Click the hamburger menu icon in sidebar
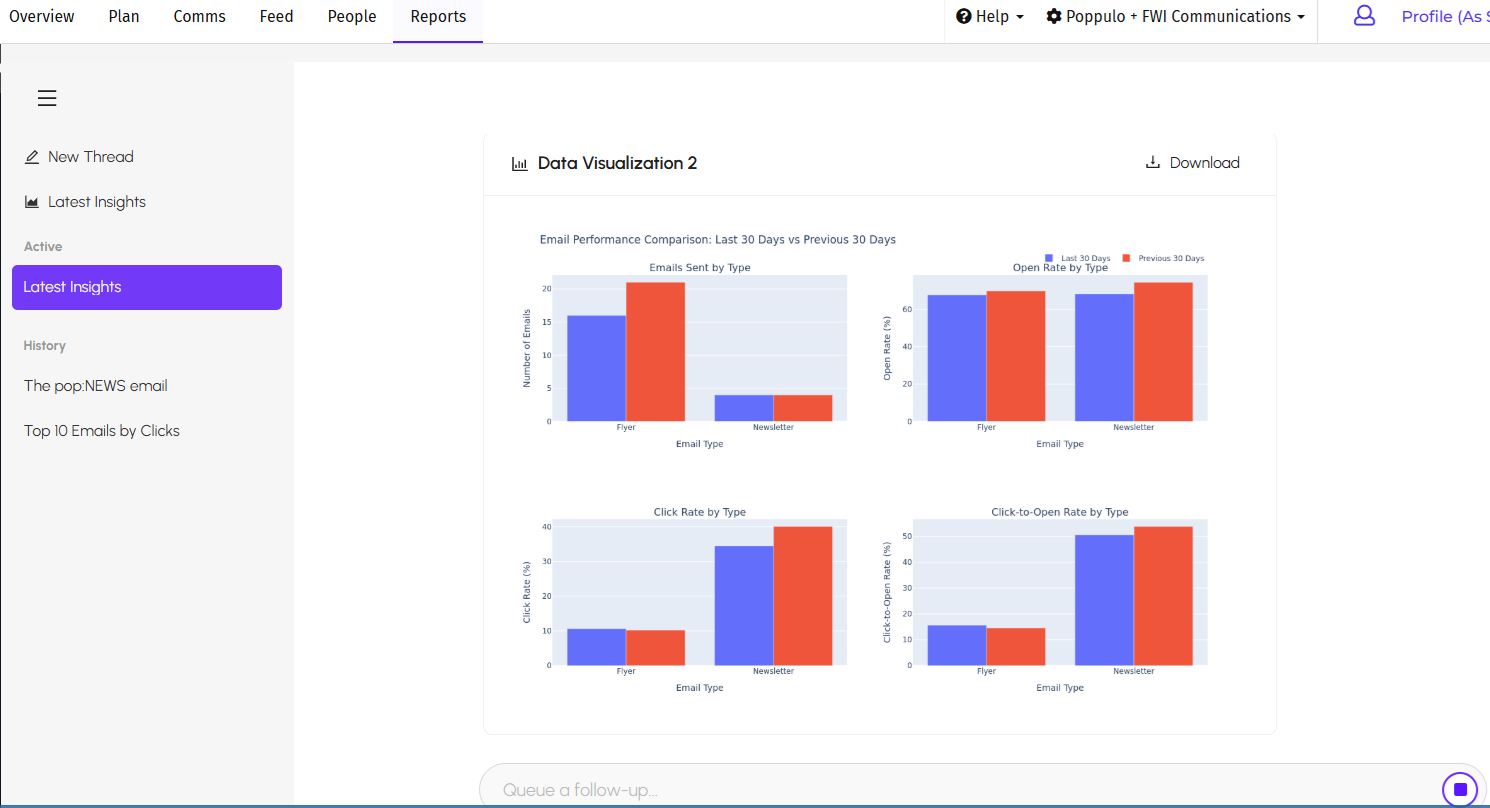 tap(47, 98)
